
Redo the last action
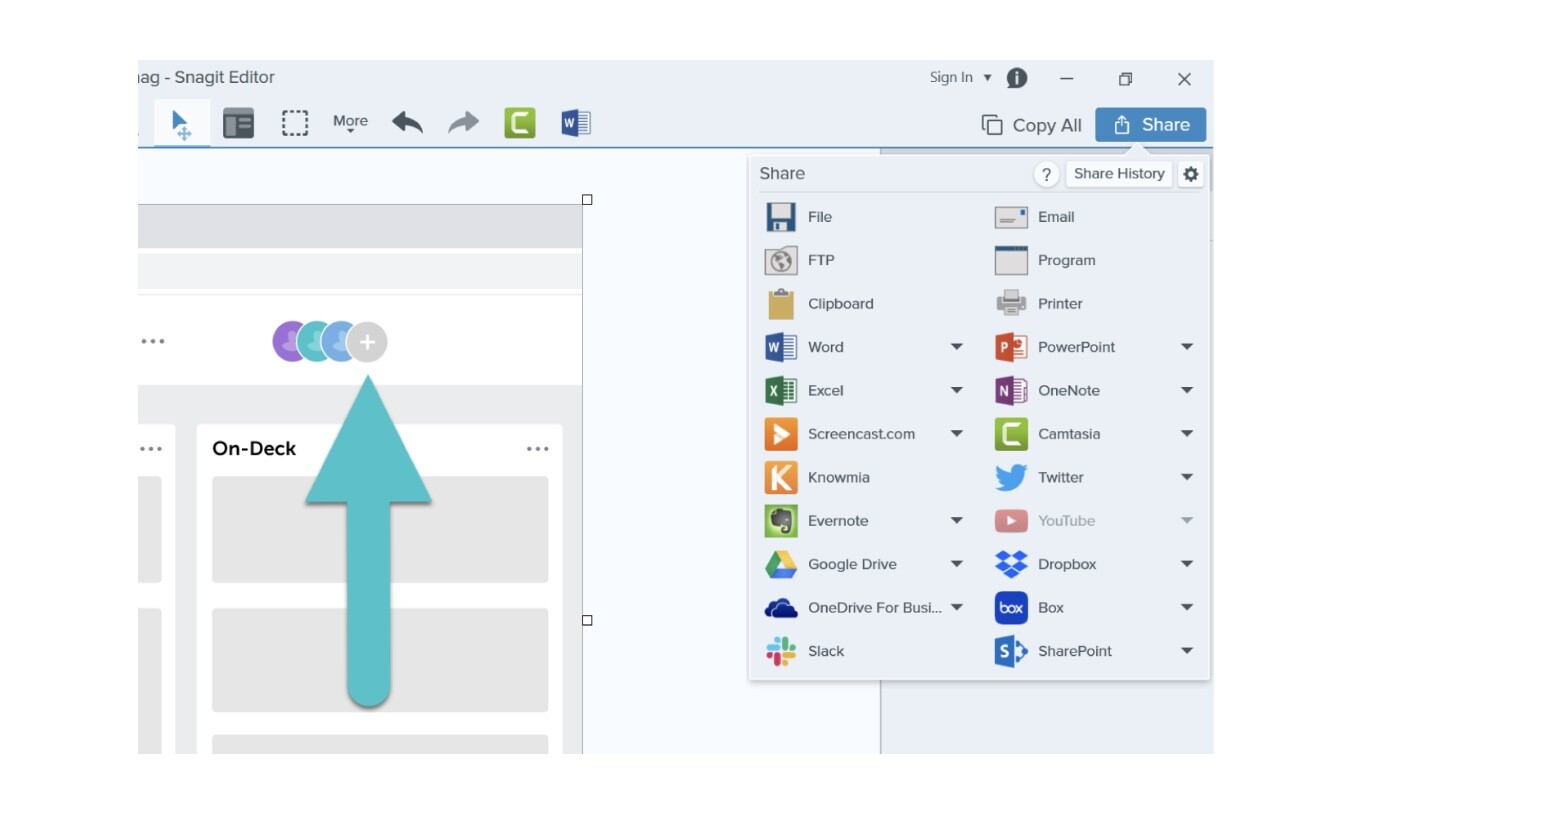pos(463,123)
